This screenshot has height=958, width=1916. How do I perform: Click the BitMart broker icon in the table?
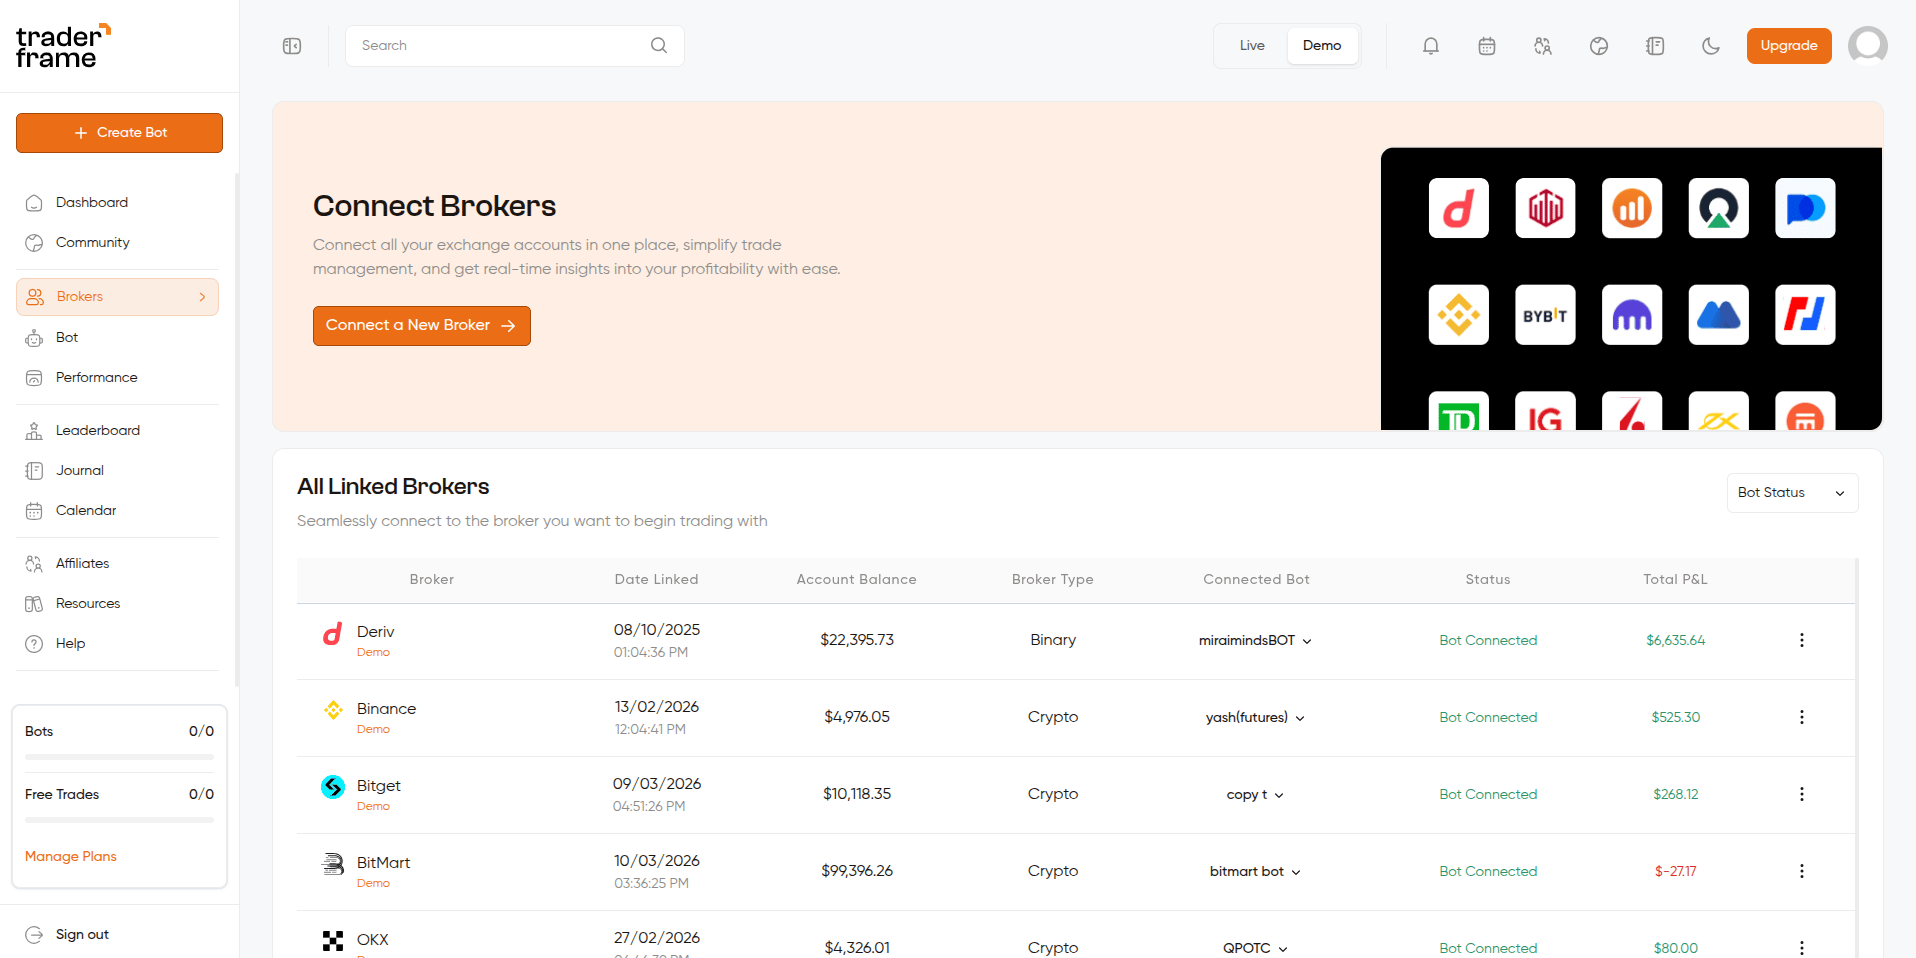333,864
